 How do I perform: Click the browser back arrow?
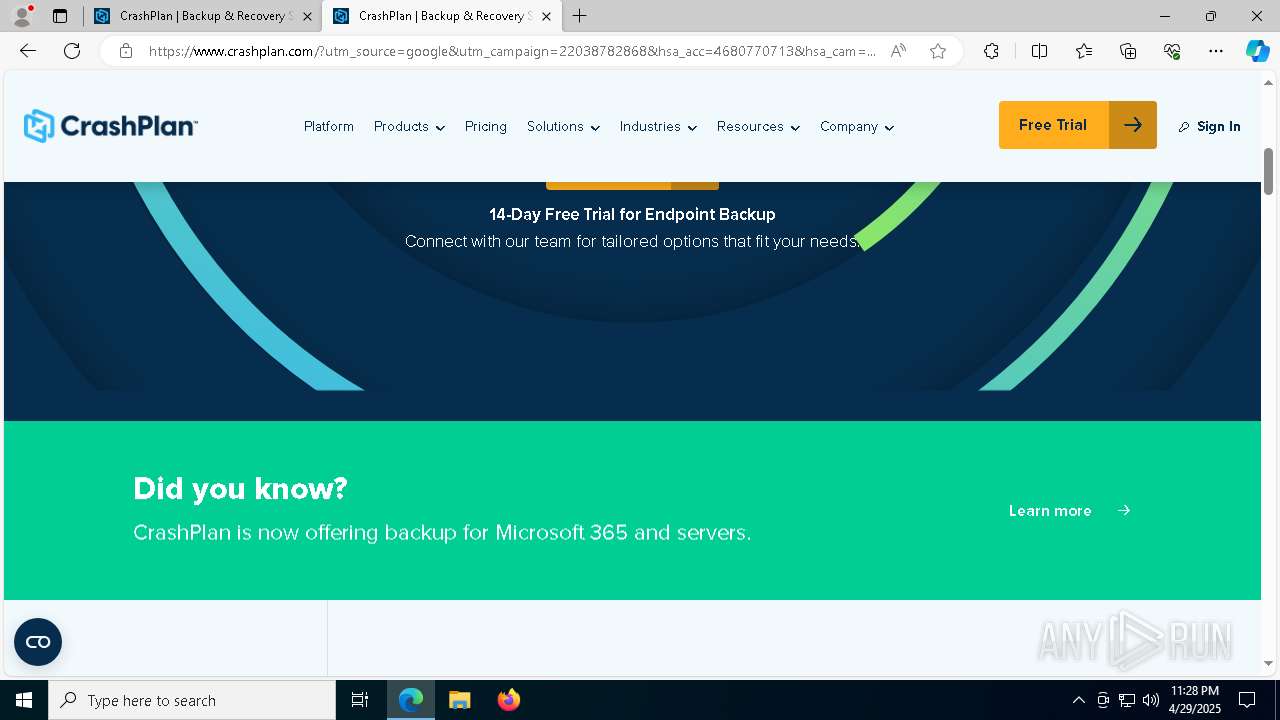pyautogui.click(x=28, y=51)
